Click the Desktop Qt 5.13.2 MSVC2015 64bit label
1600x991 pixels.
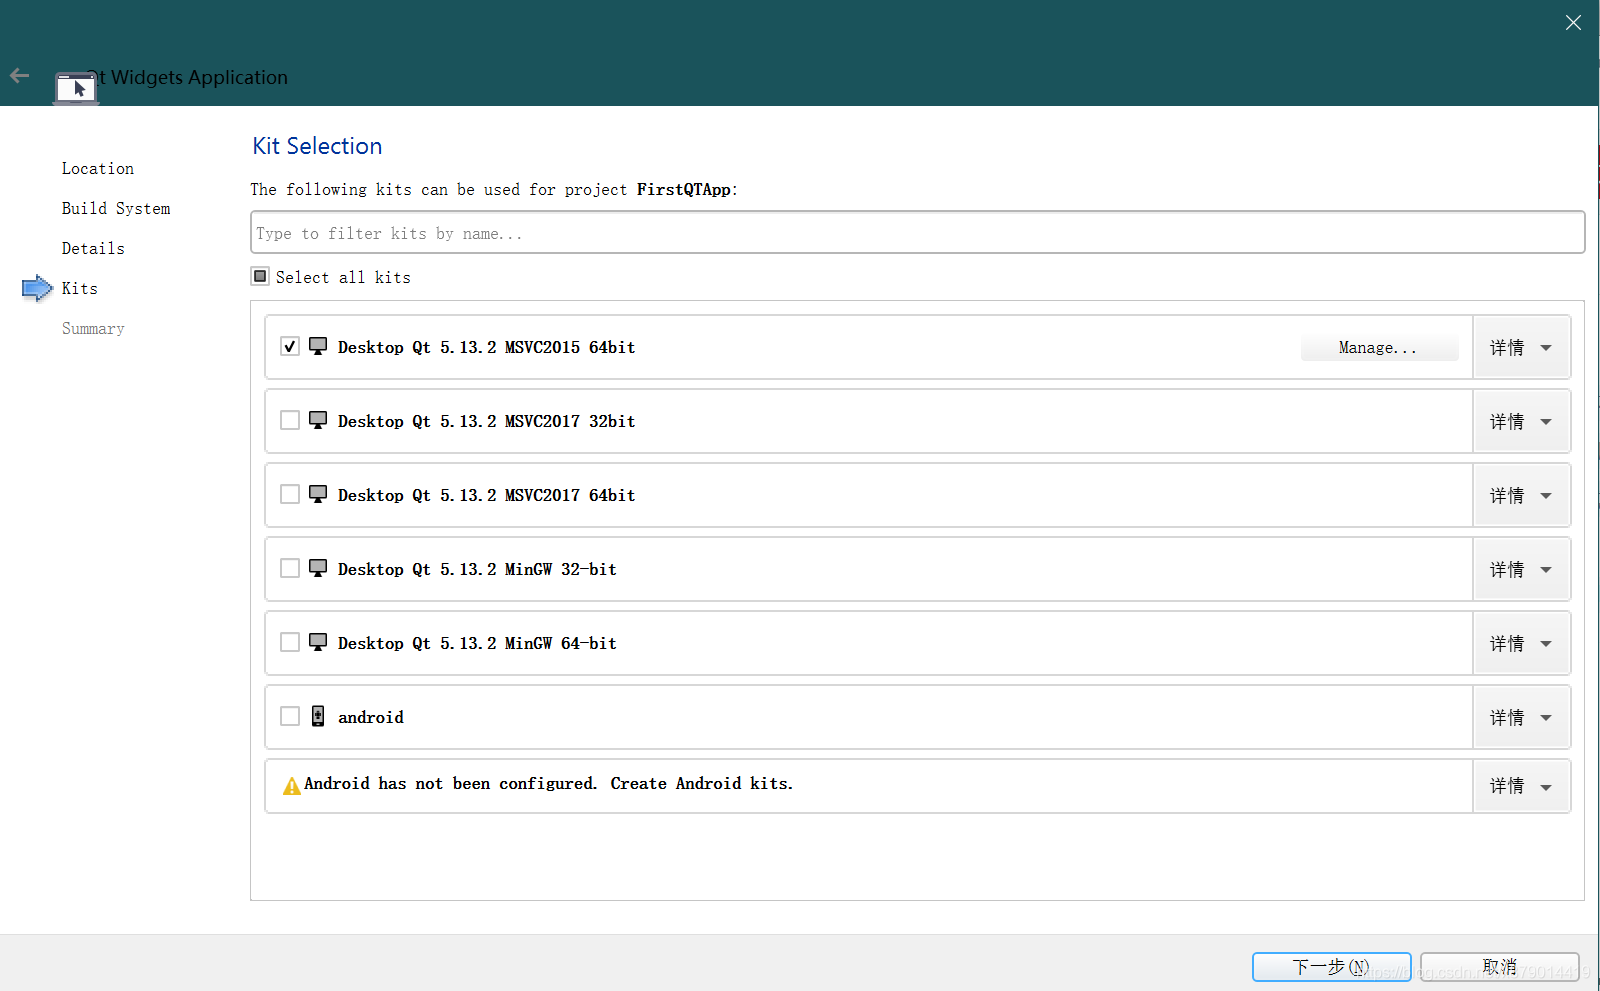click(x=486, y=347)
